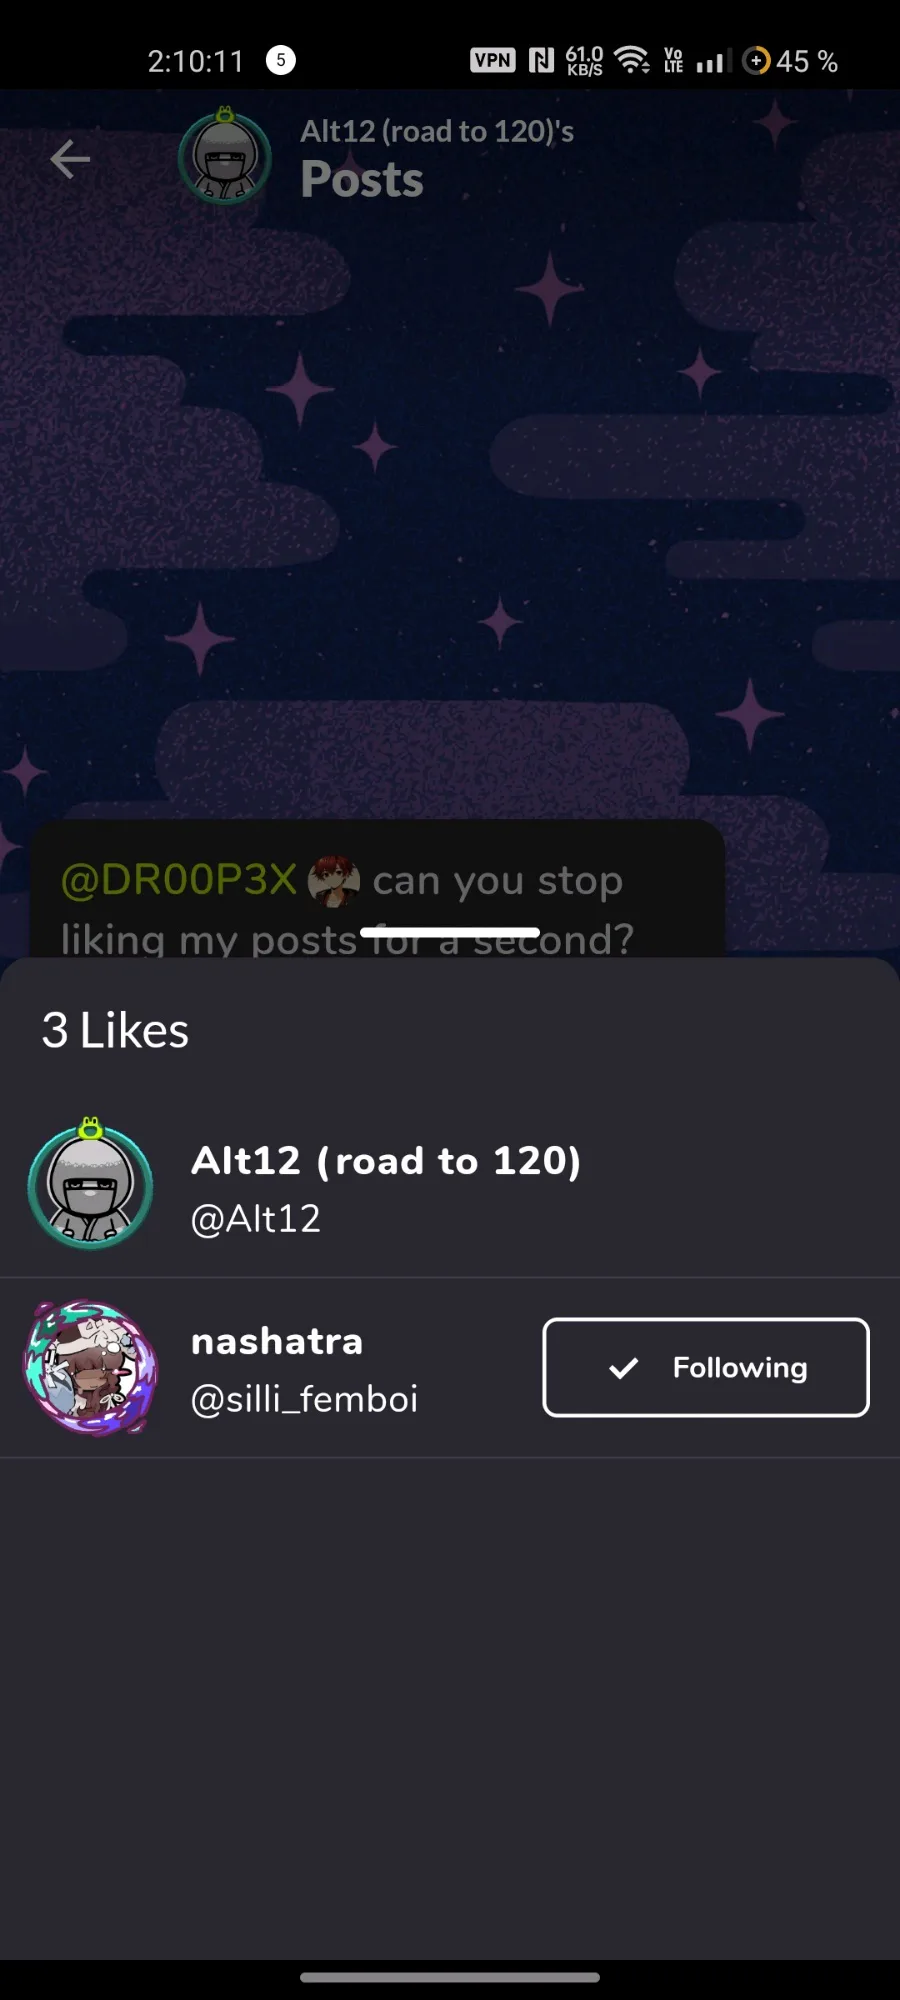Screen dimensions: 900x2000
Task: Open nashatra's profile picture
Action: point(91,1367)
